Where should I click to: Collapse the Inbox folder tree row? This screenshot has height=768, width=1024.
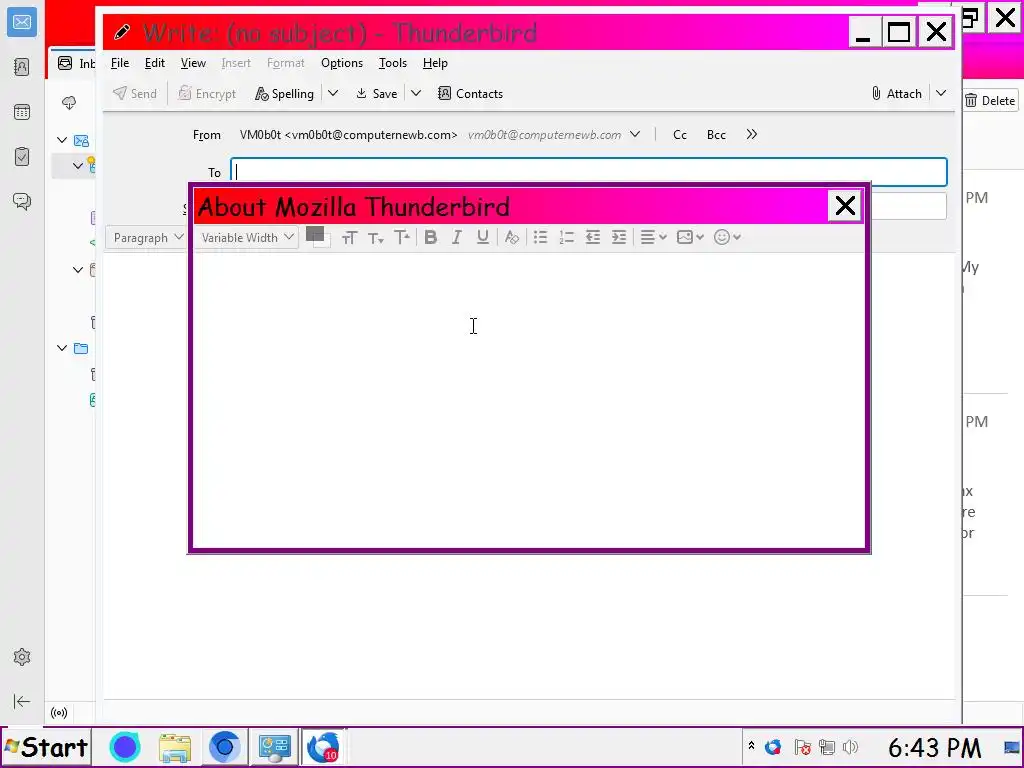[x=78, y=166]
